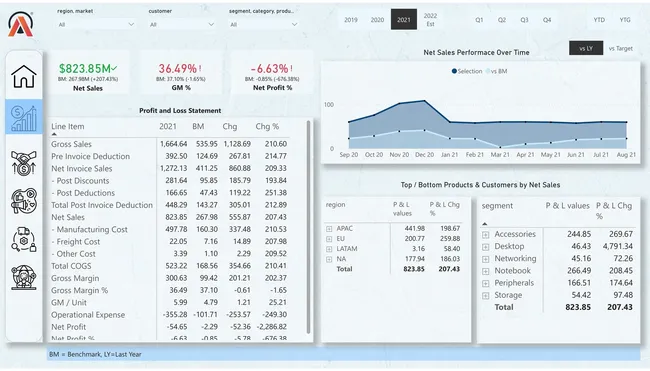Select the Gross Margin % line item
The height and width of the screenshot is (371, 650).
pyautogui.click(x=79, y=291)
